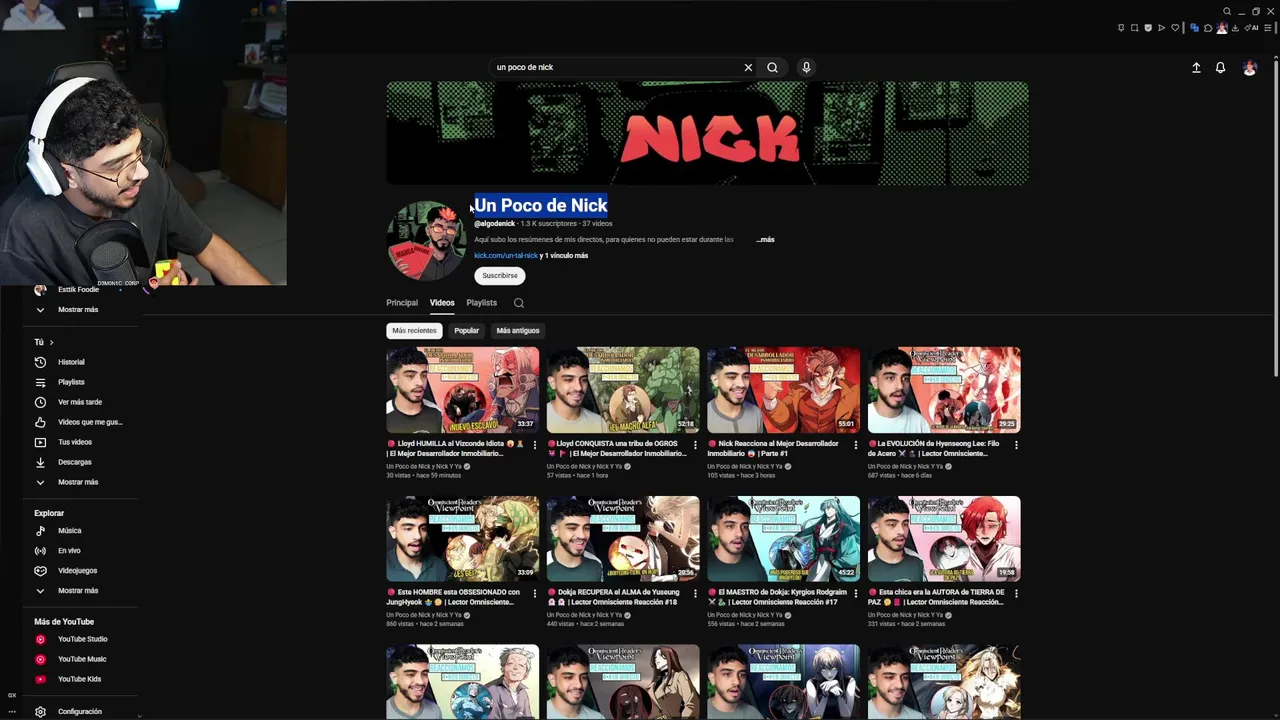
Task: Open browser downloads icon in toolbar
Action: (1235, 28)
